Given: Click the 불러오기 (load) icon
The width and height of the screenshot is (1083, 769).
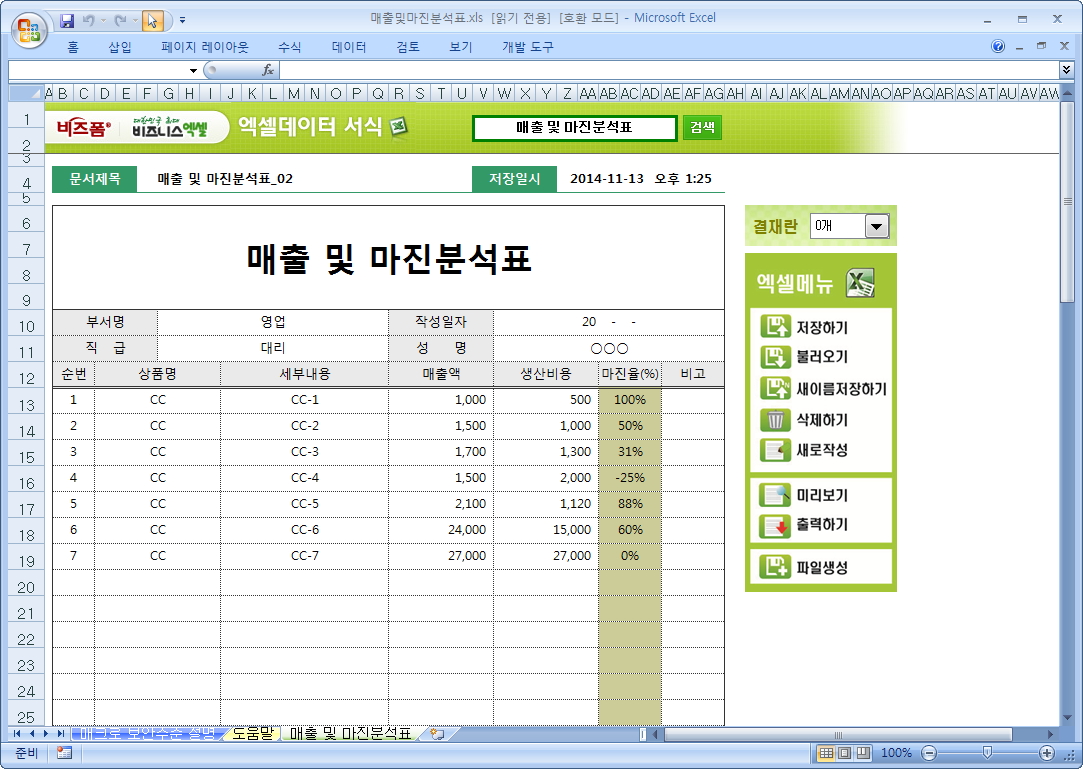Looking at the screenshot, I should point(775,357).
